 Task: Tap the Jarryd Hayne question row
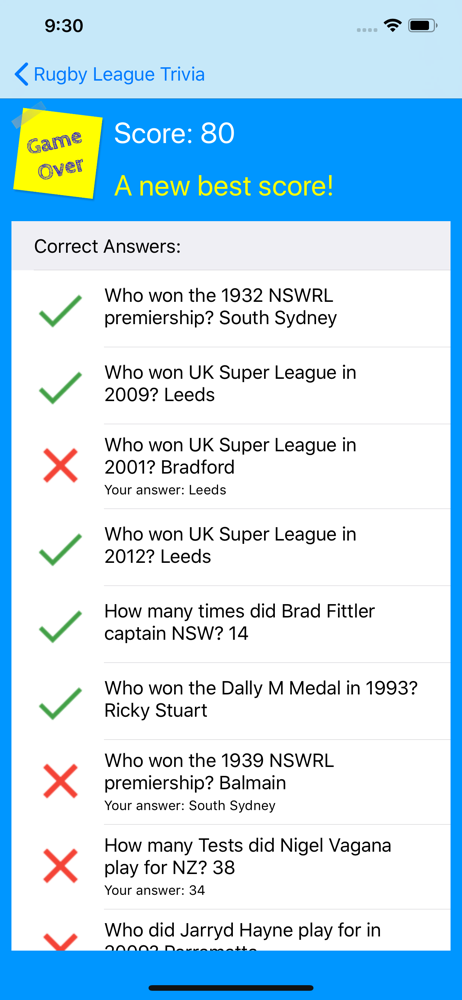(231, 930)
